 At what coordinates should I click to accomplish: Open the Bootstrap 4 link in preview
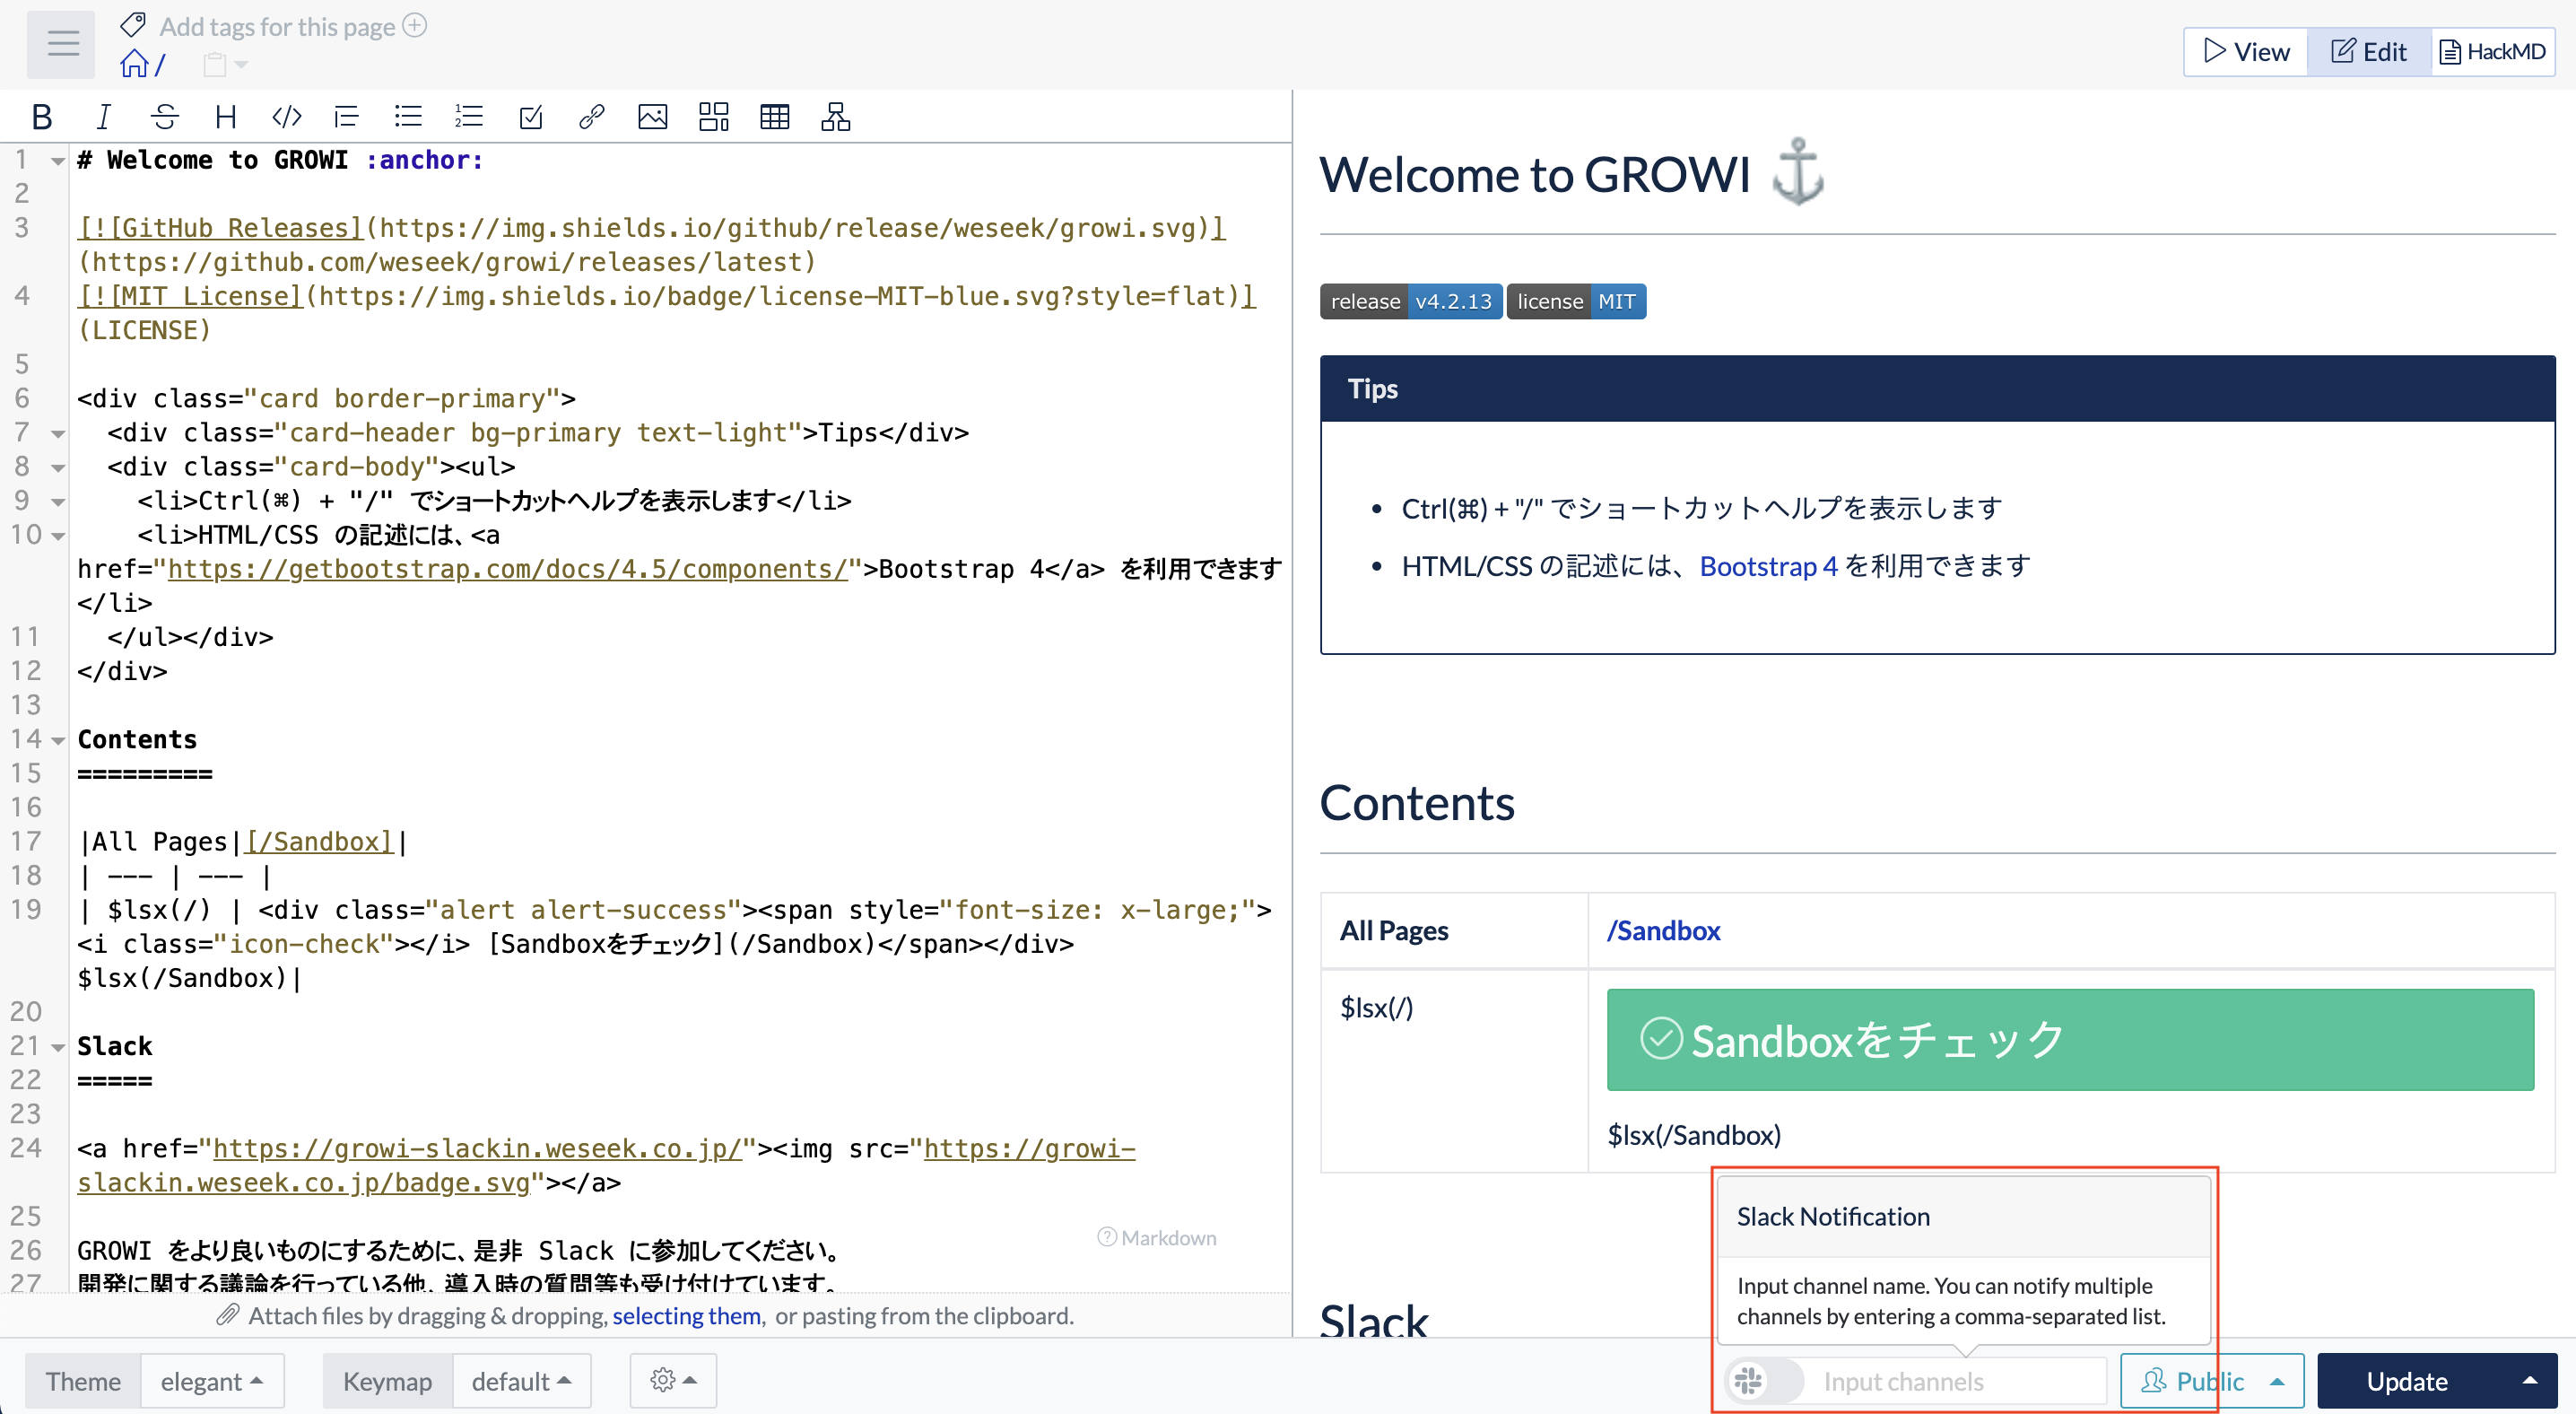tap(1768, 566)
